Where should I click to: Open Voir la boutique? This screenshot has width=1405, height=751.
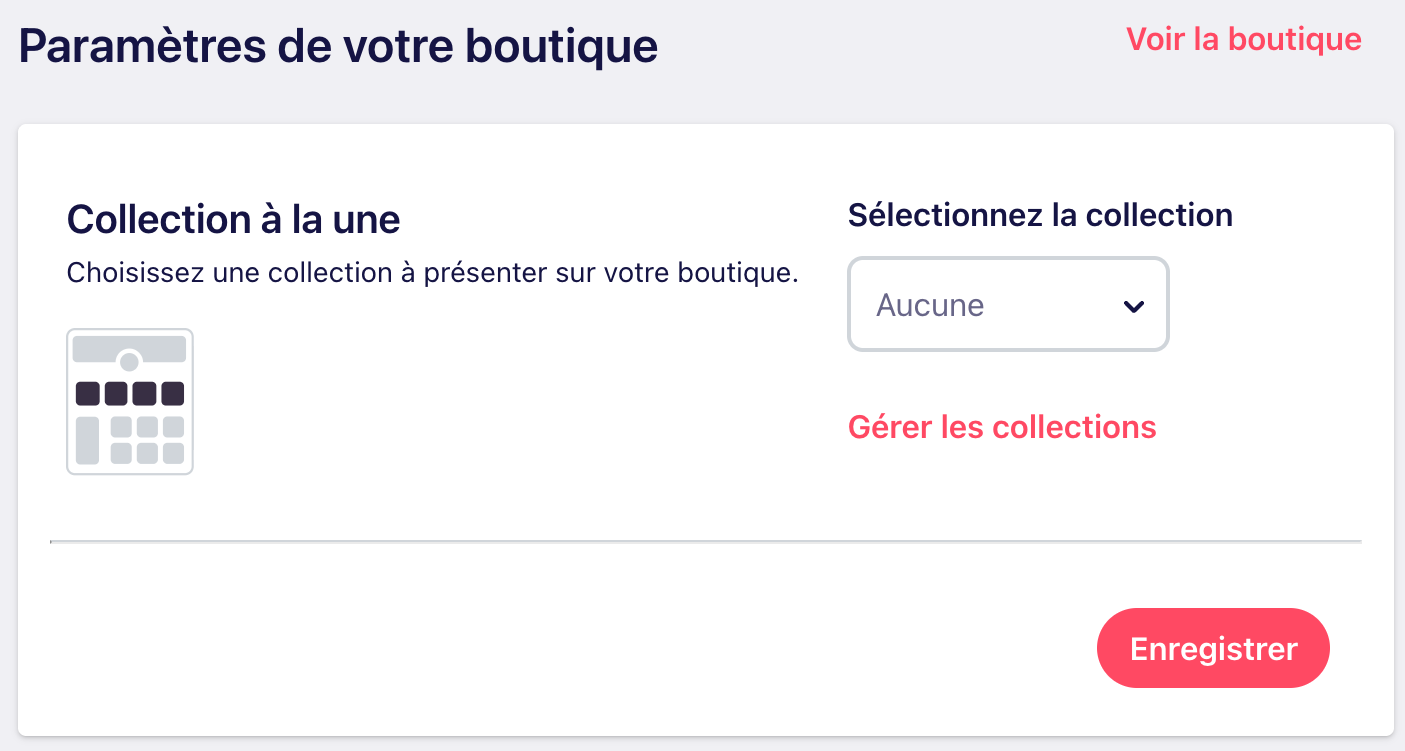(x=1243, y=39)
